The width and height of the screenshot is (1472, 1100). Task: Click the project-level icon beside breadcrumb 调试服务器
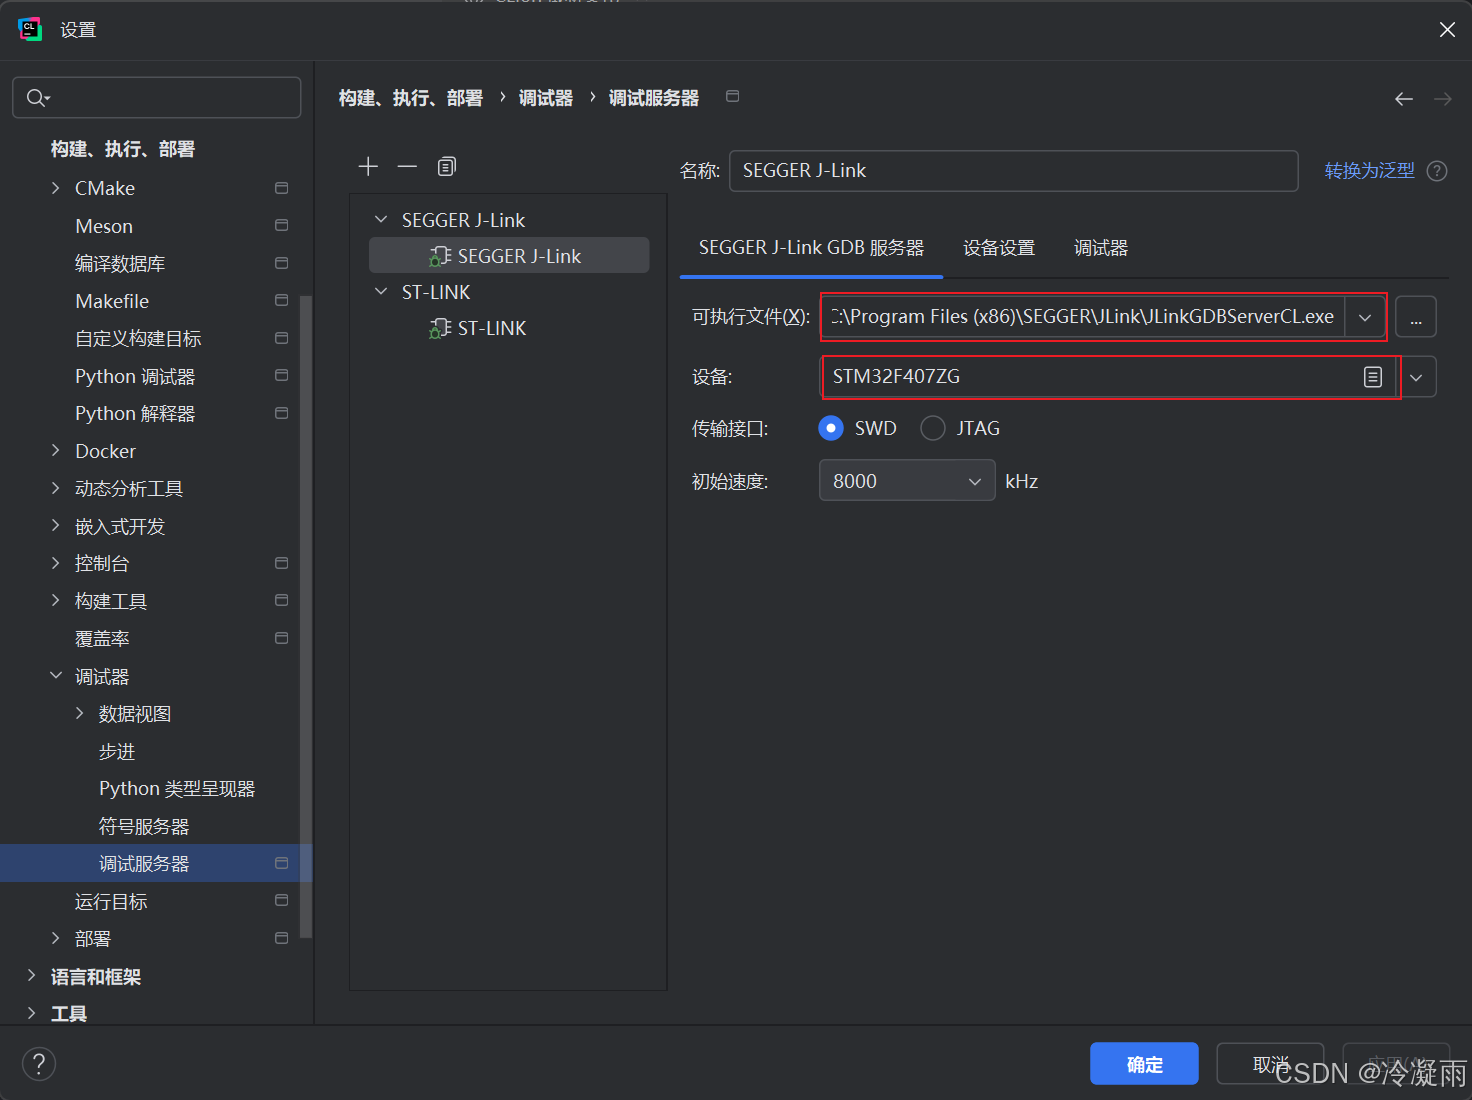click(x=732, y=96)
